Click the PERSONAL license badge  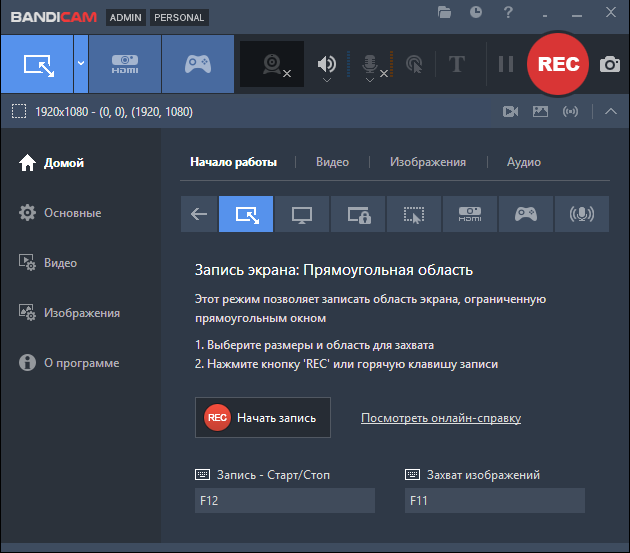coord(179,18)
